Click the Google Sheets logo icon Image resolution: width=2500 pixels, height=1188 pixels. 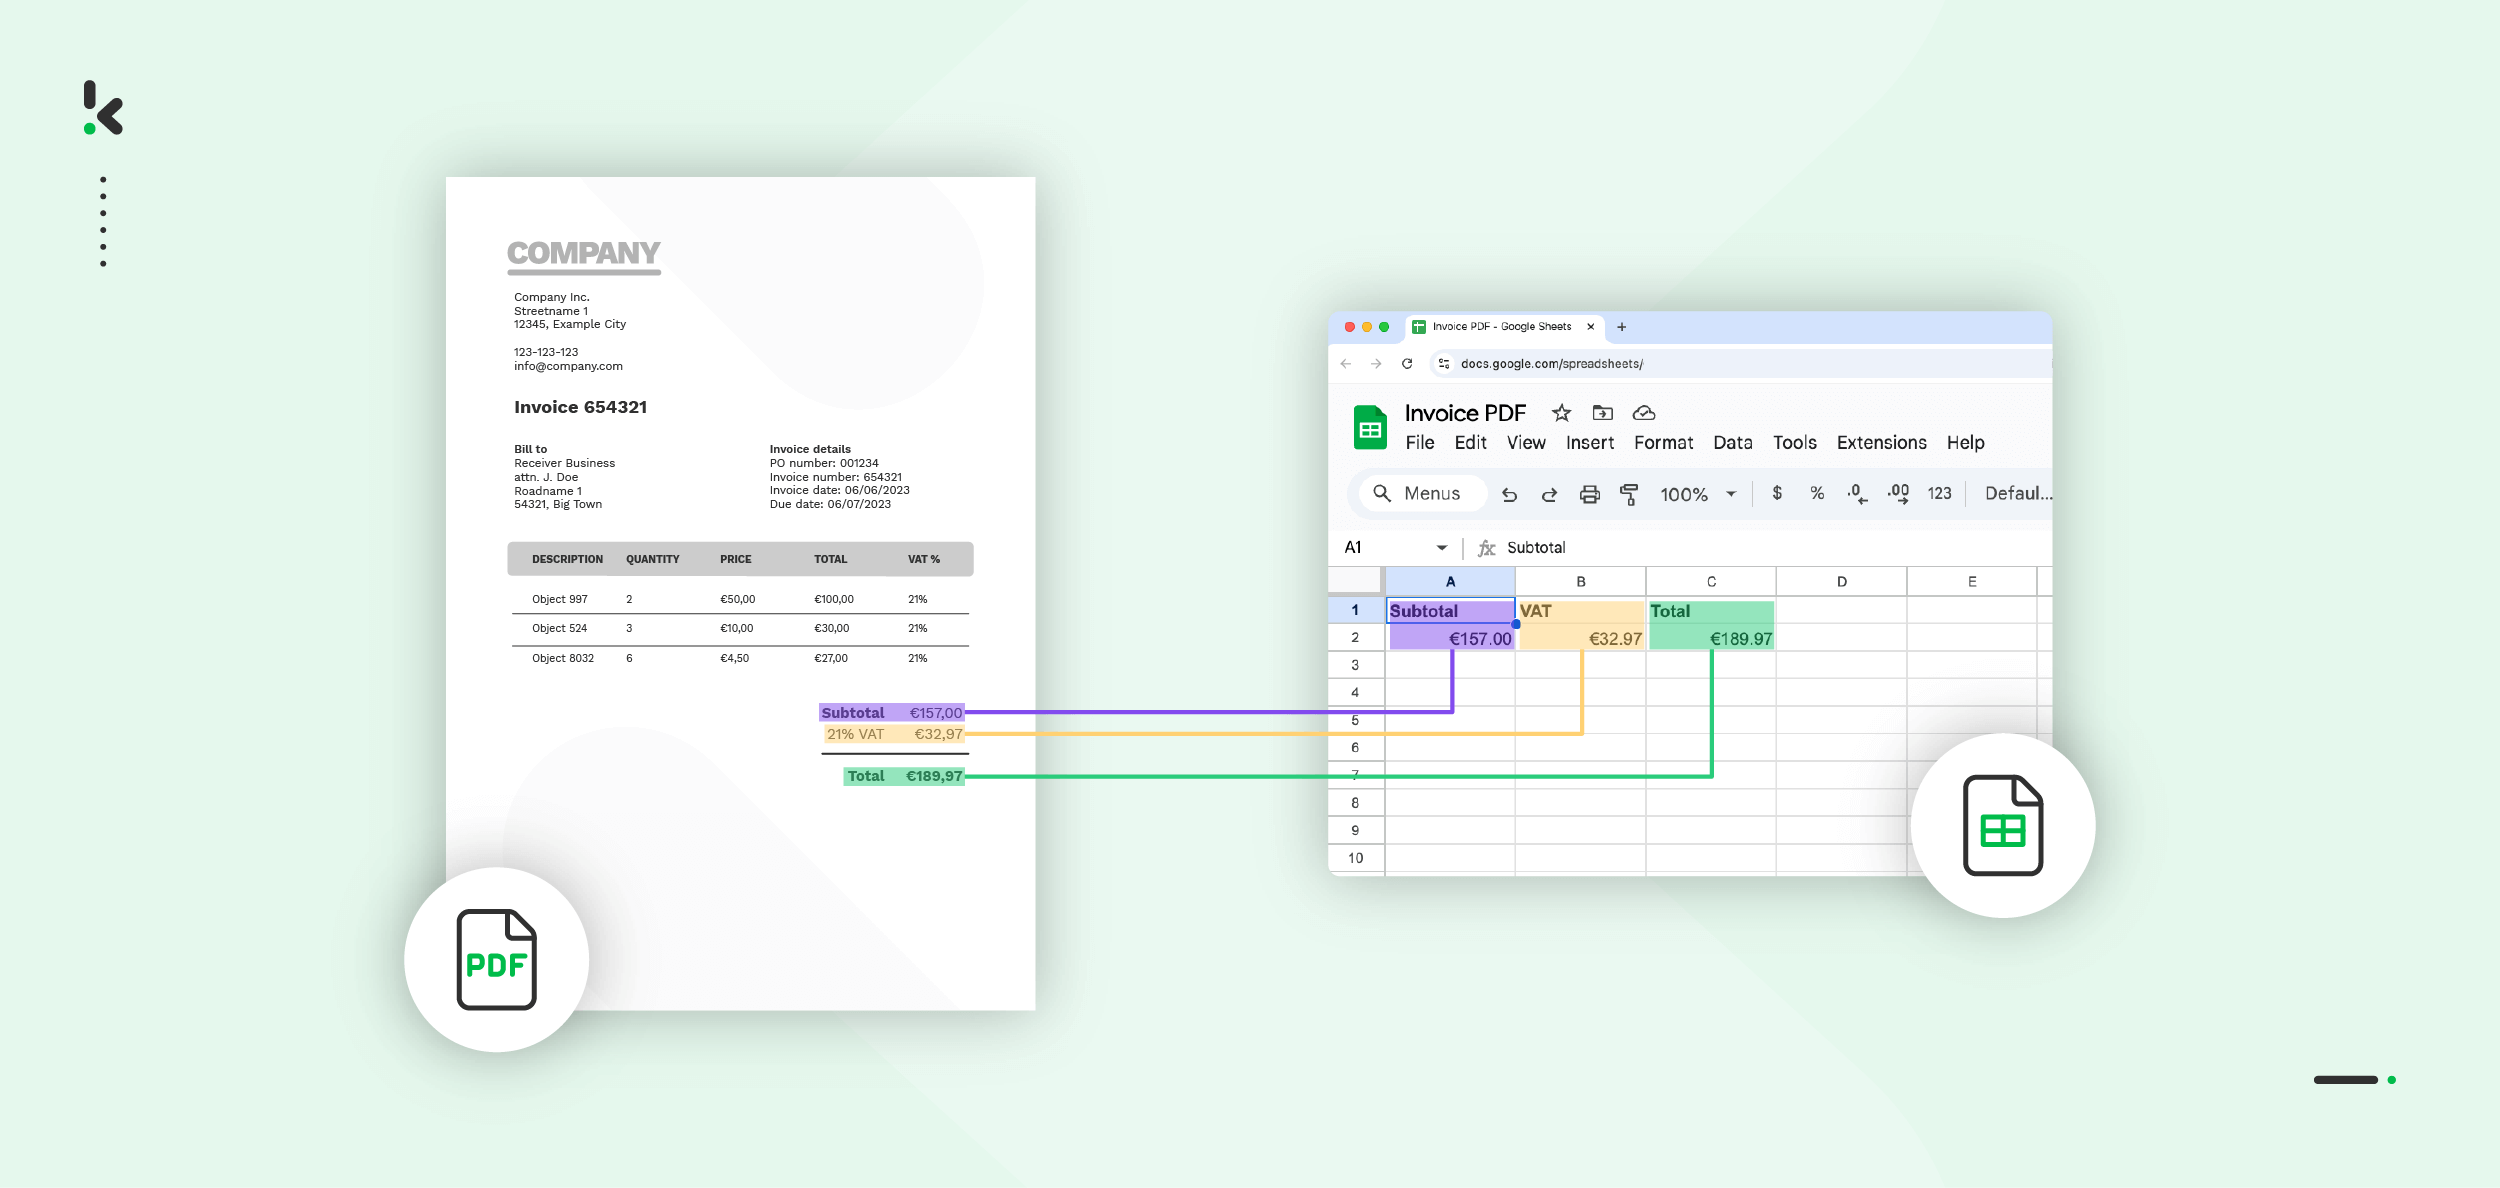(x=1370, y=428)
